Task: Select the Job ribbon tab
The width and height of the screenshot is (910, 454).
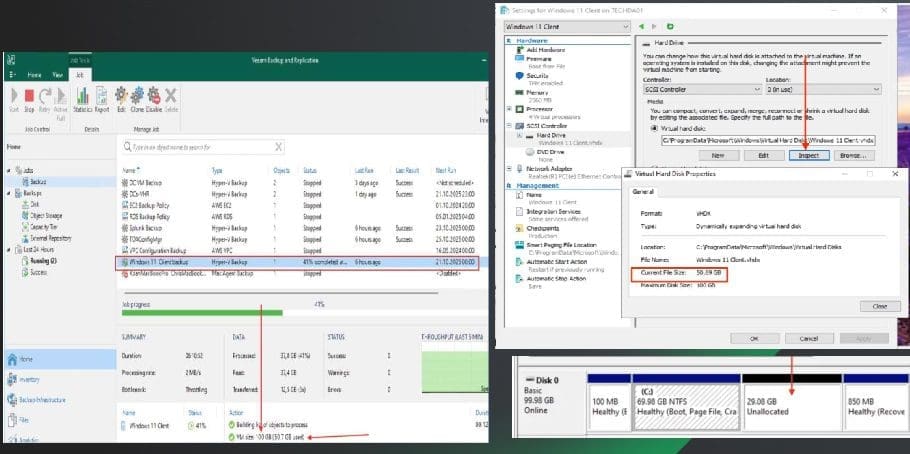Action: pos(80,75)
